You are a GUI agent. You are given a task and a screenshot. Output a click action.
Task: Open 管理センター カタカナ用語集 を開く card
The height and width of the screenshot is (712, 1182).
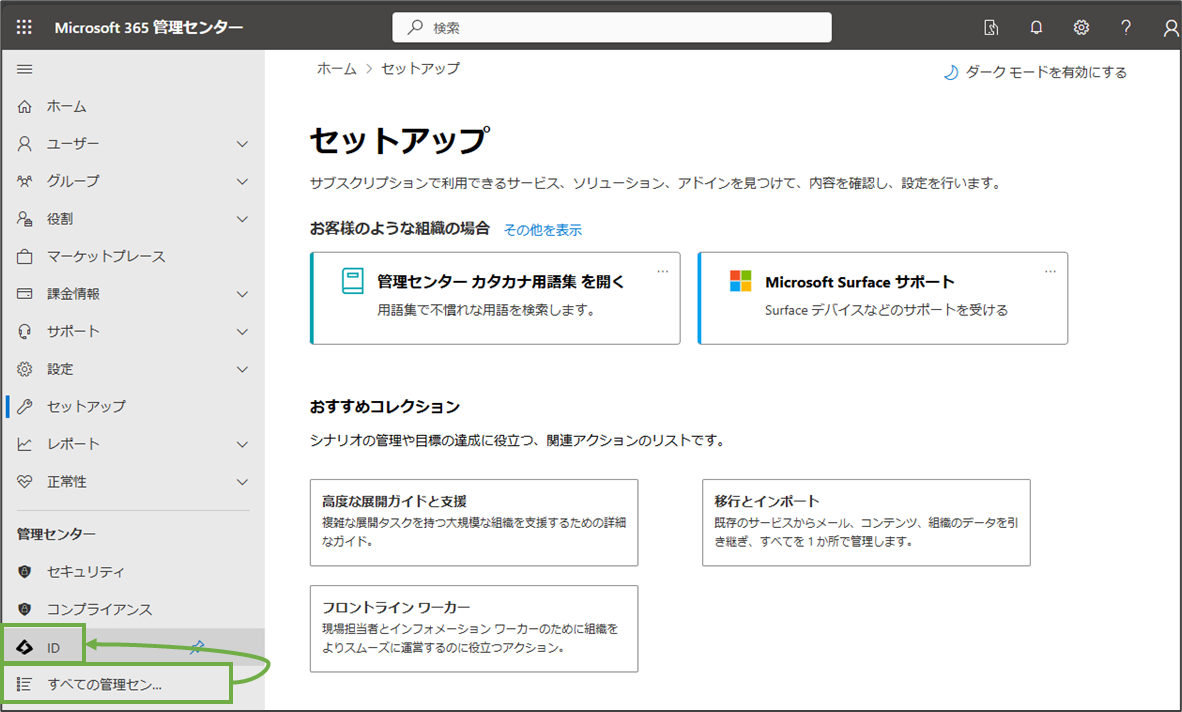pos(495,298)
